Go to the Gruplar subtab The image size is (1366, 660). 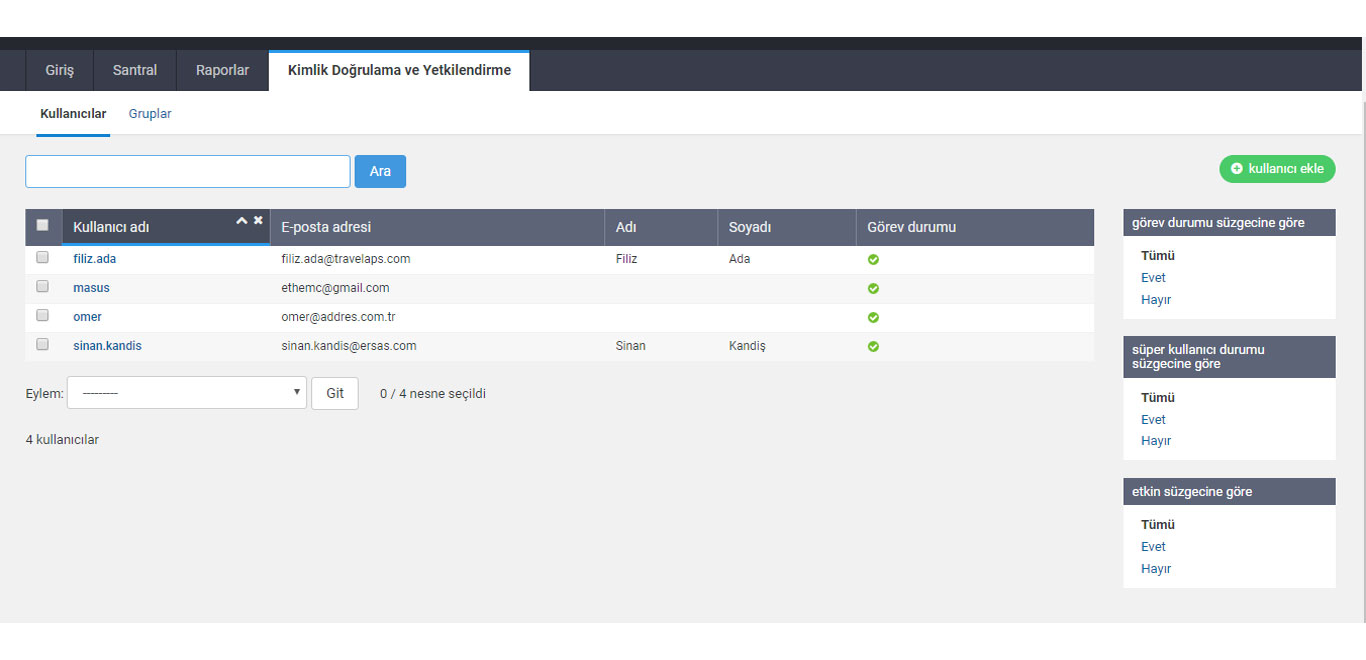tap(150, 114)
